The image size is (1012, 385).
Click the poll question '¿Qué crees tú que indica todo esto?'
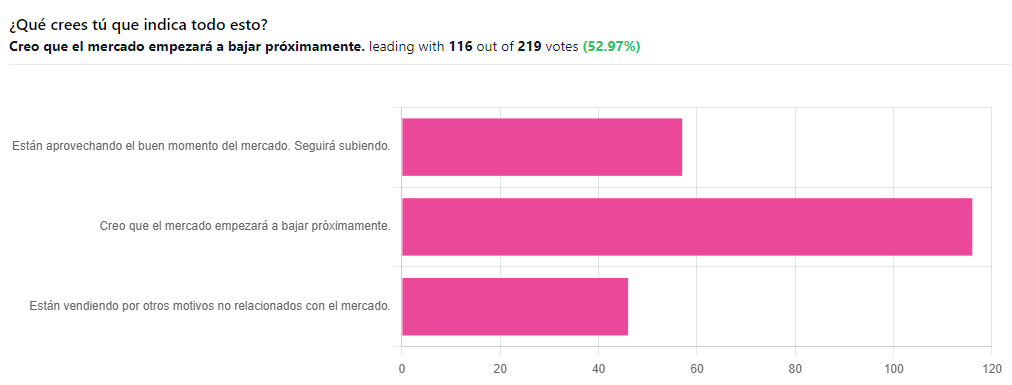[x=139, y=26]
